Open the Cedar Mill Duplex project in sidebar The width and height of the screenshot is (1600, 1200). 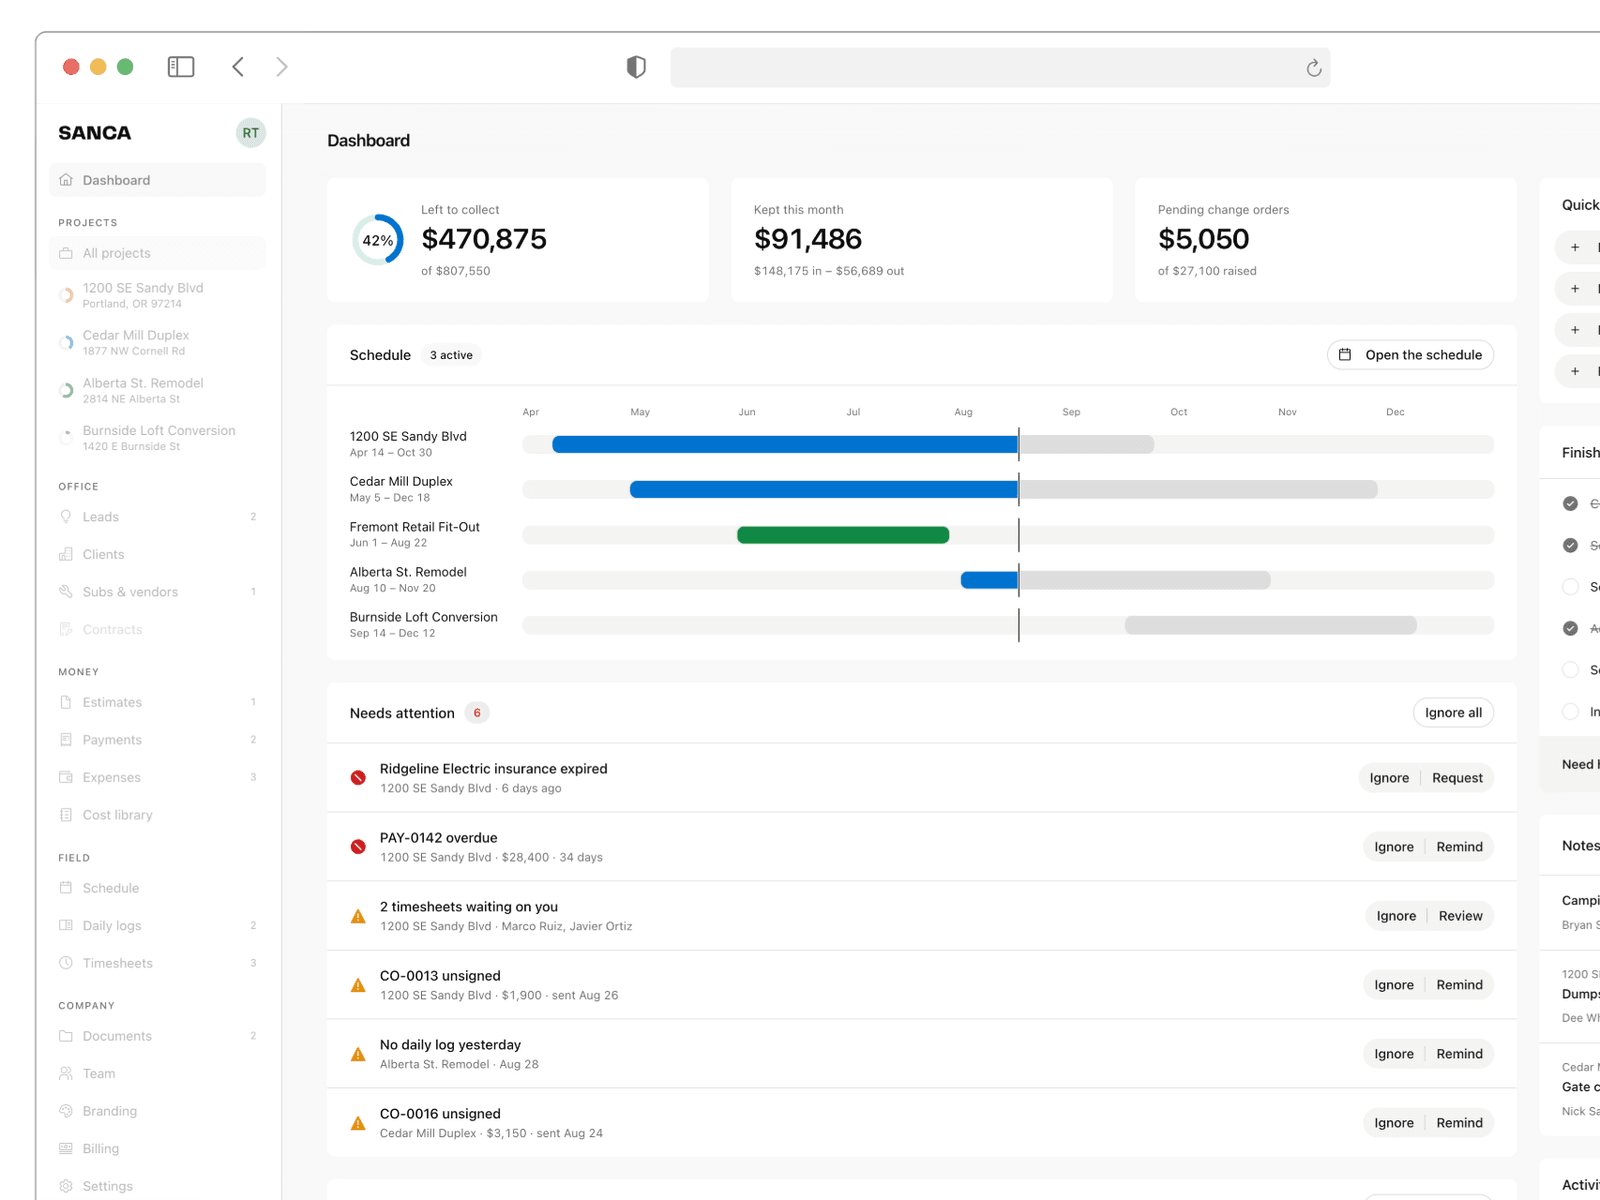tap(157, 342)
